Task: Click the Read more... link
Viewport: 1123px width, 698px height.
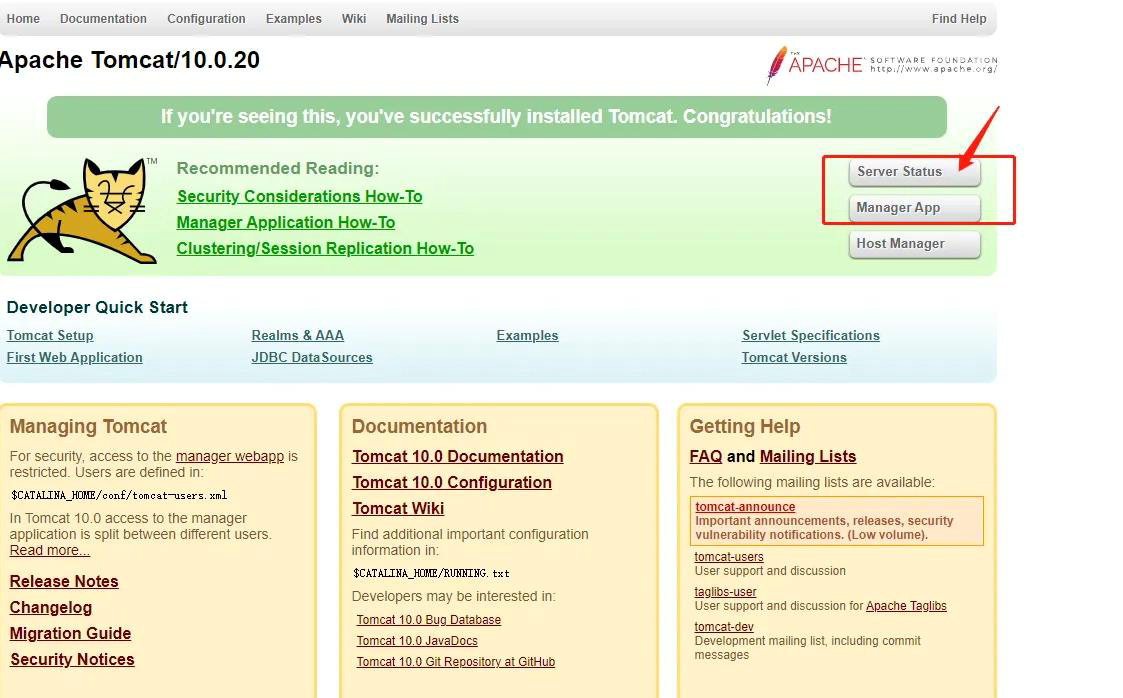Action: click(x=49, y=551)
